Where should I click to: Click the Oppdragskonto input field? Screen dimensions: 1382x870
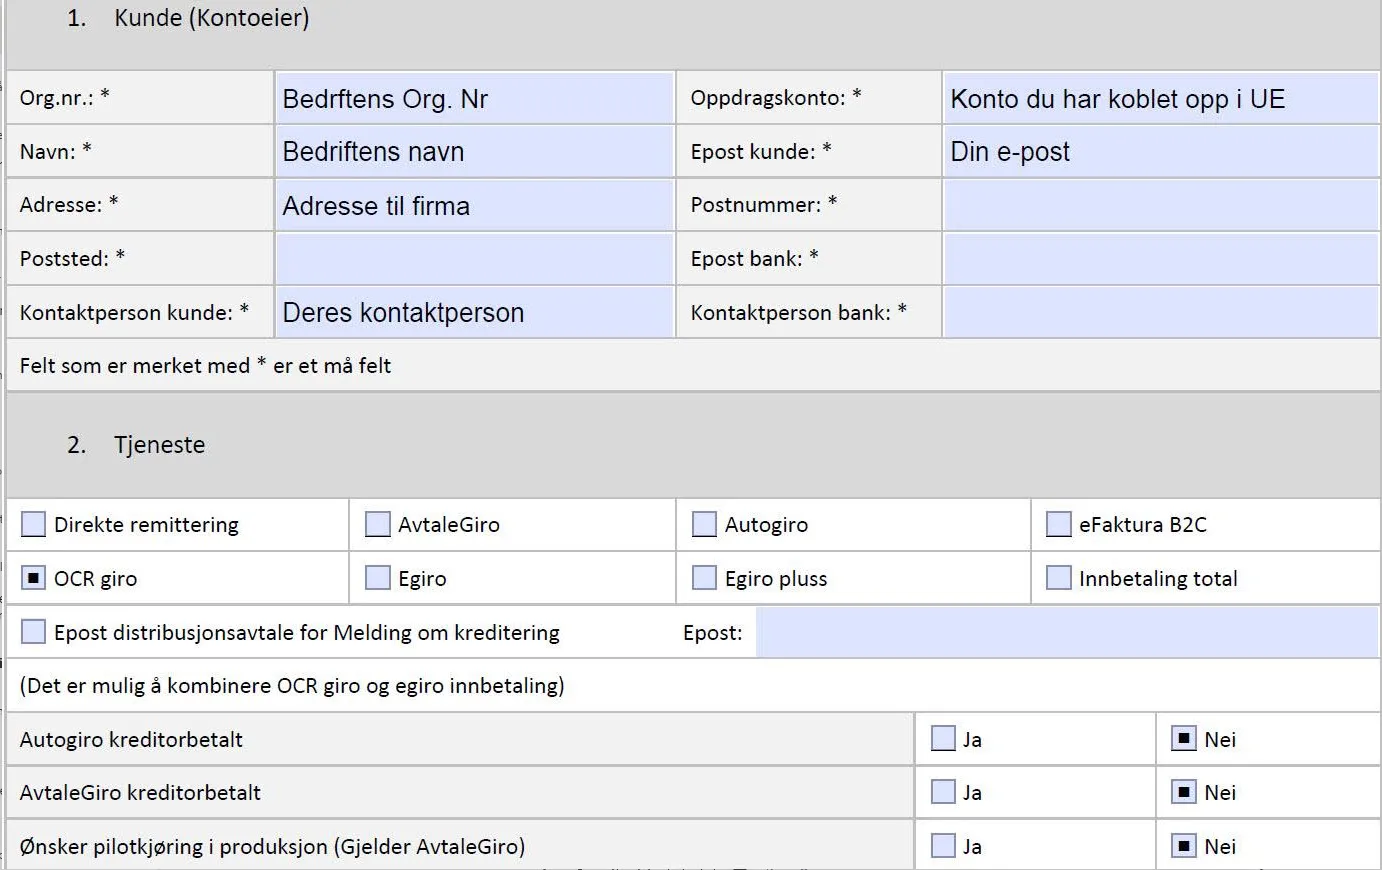click(1160, 98)
